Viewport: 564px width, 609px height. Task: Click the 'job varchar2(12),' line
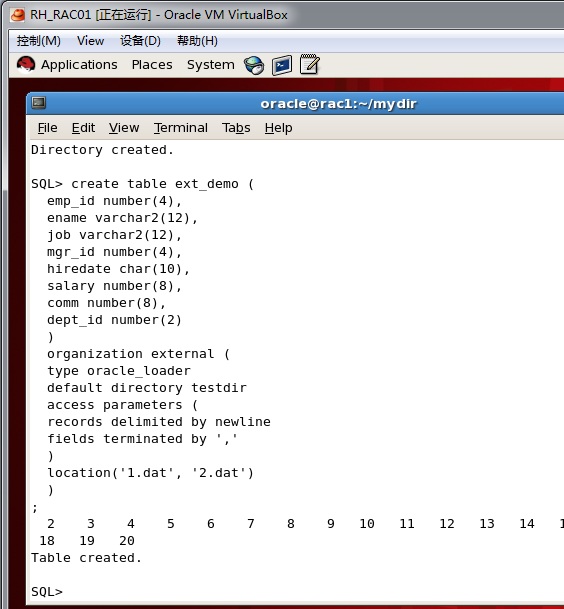[114, 235]
